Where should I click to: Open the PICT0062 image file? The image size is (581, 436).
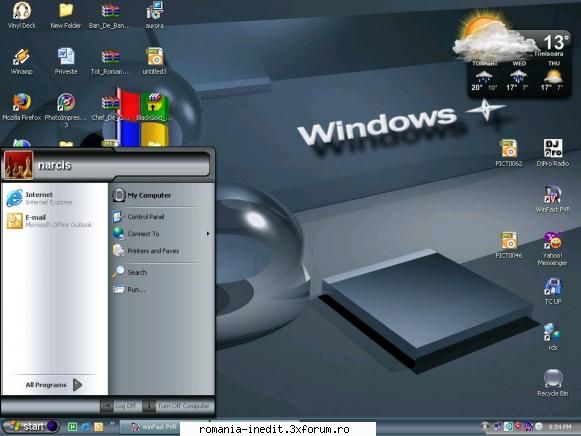tap(509, 152)
